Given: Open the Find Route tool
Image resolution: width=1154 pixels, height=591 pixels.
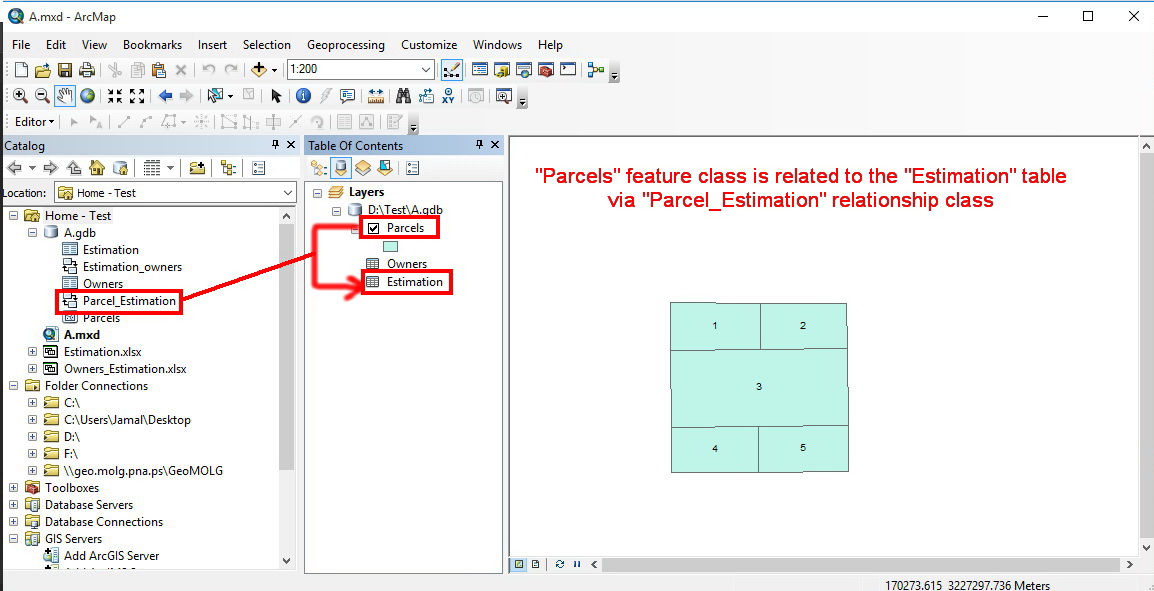Looking at the screenshot, I should [426, 96].
